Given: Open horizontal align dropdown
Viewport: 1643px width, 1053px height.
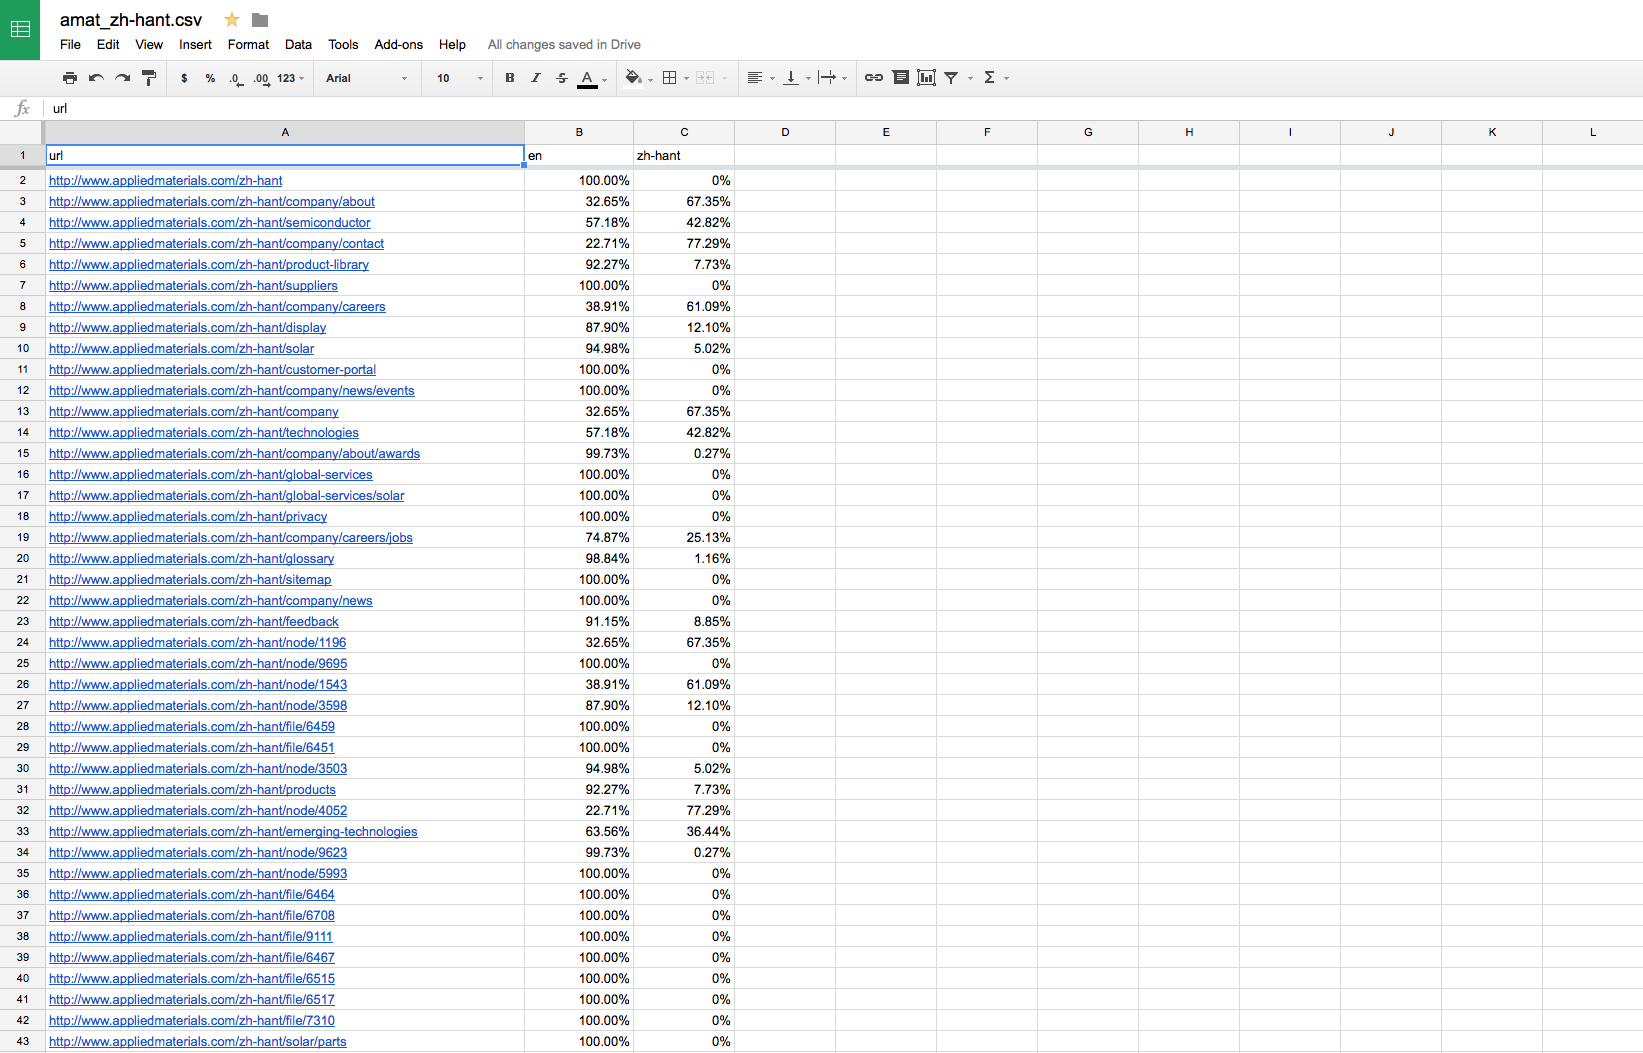Looking at the screenshot, I should point(760,78).
